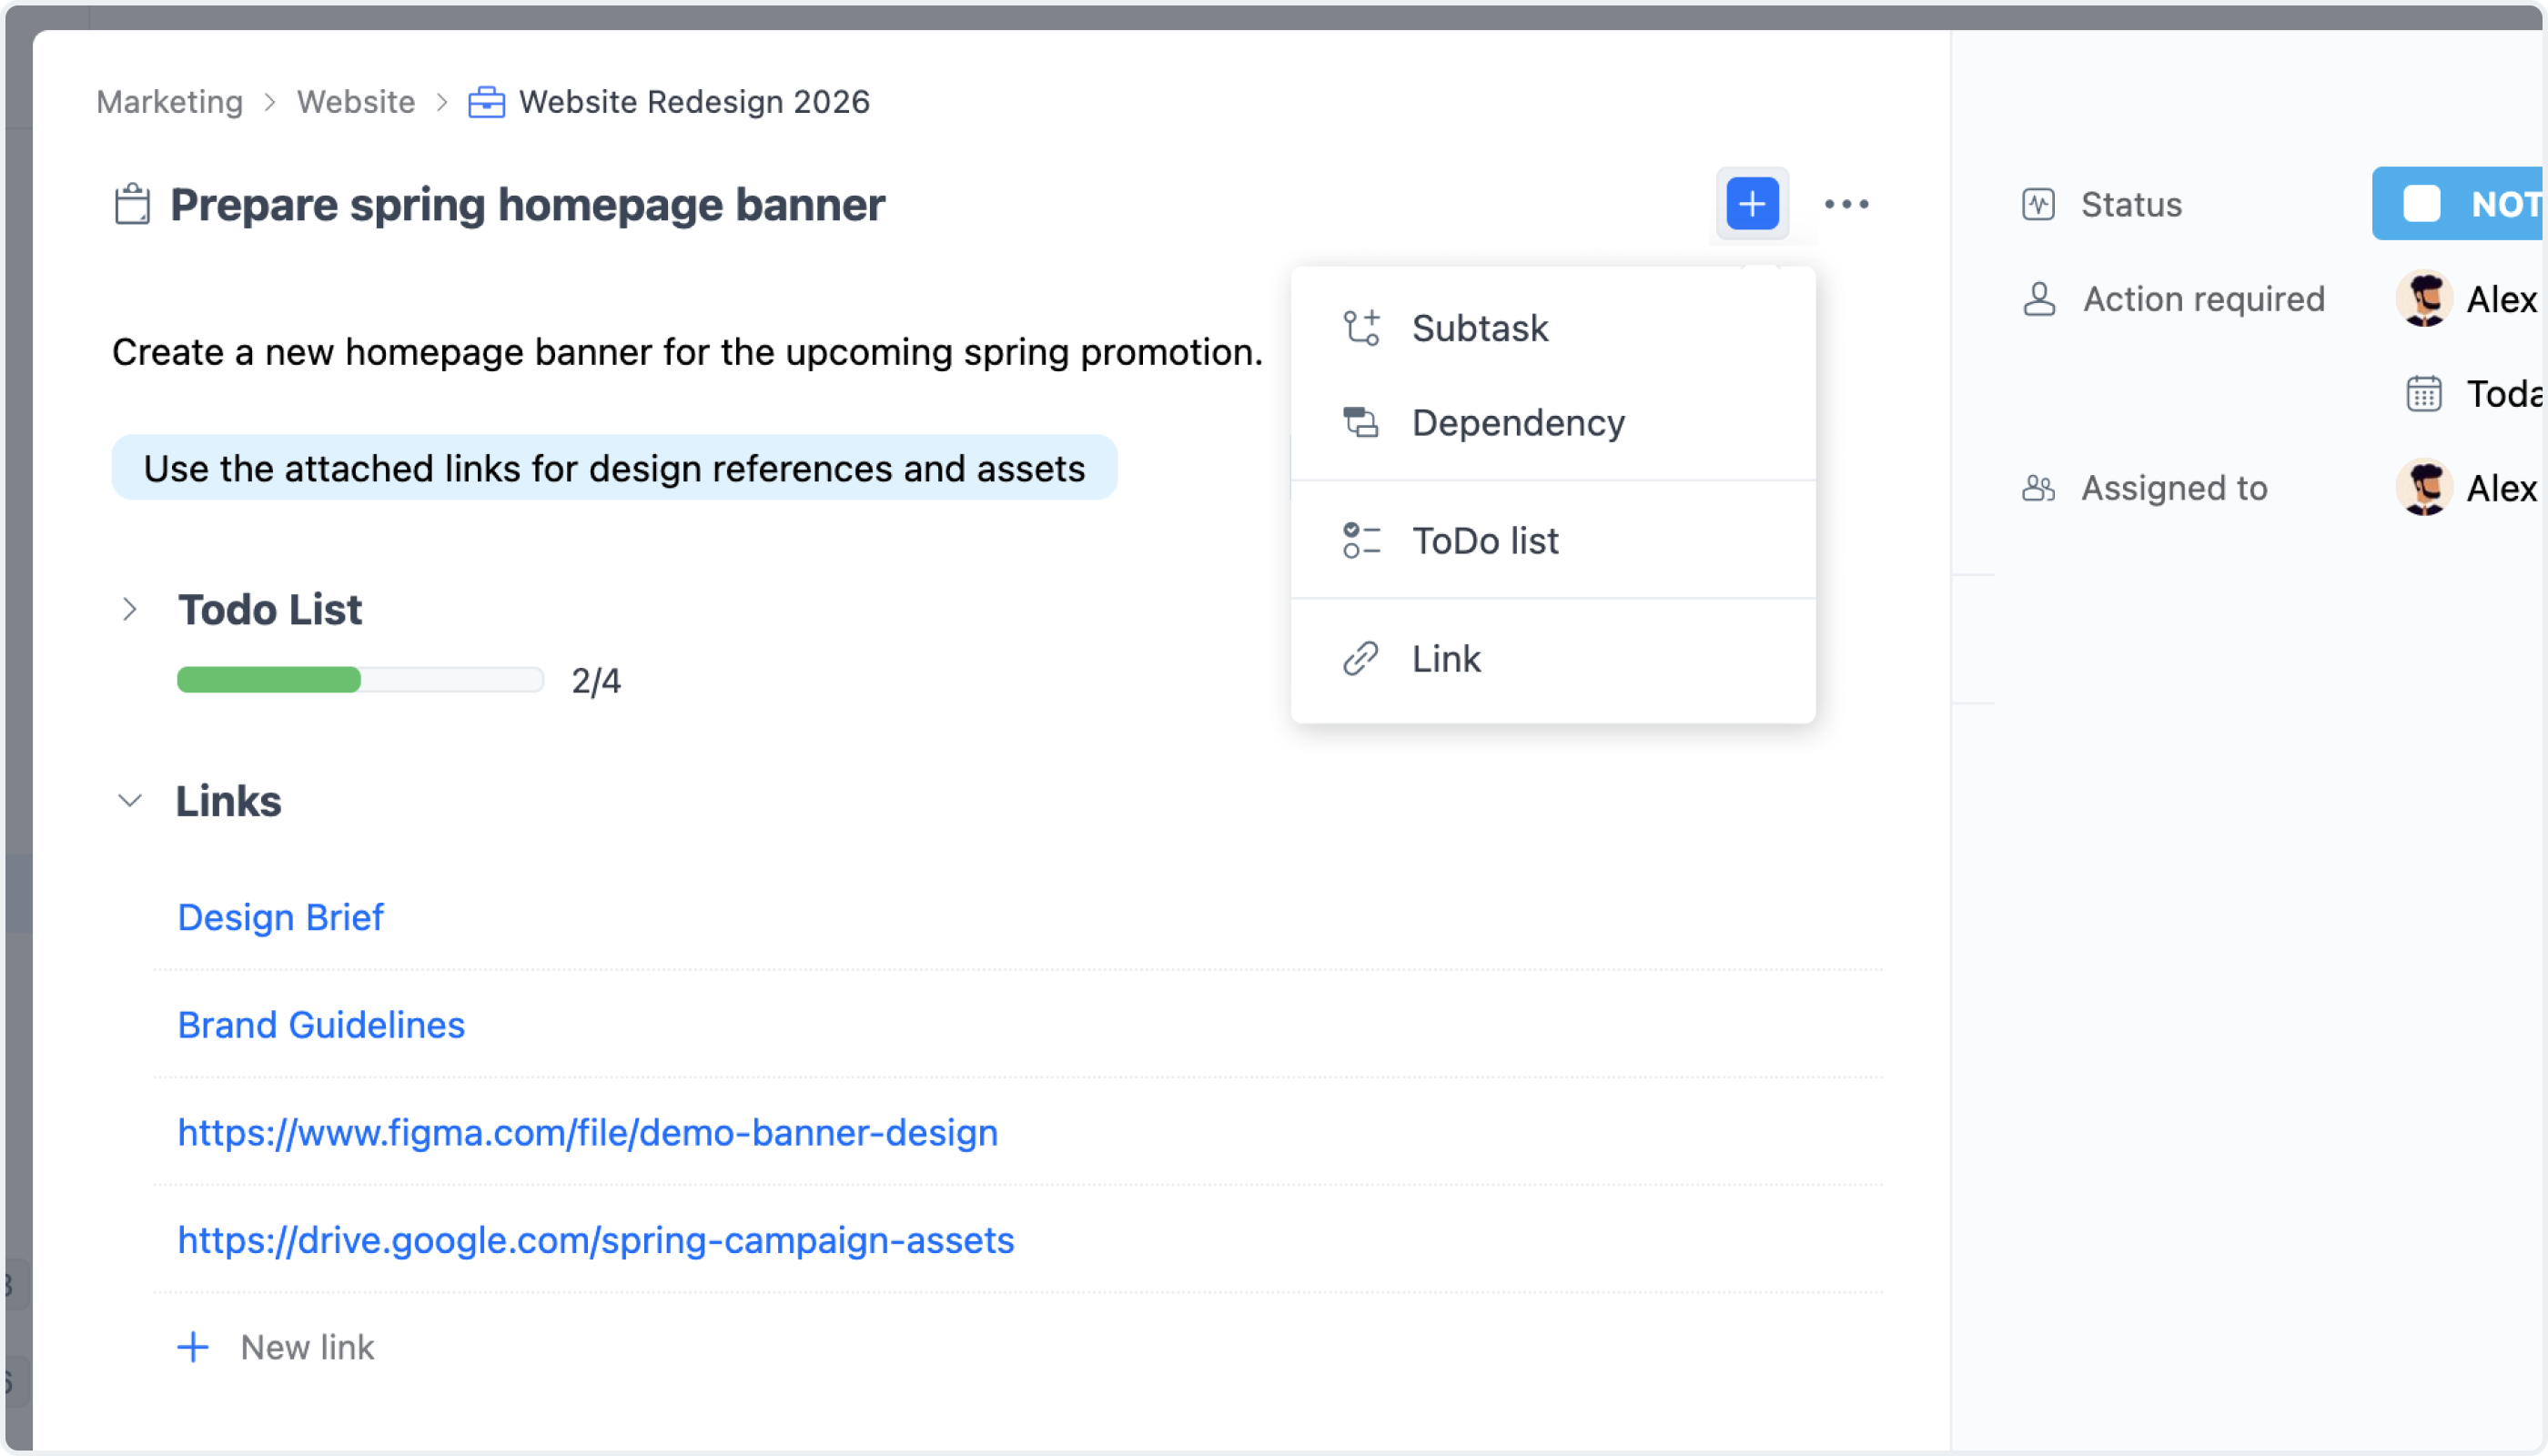Image resolution: width=2548 pixels, height=1456 pixels.
Task: Expand the Todo List section
Action: [x=130, y=609]
